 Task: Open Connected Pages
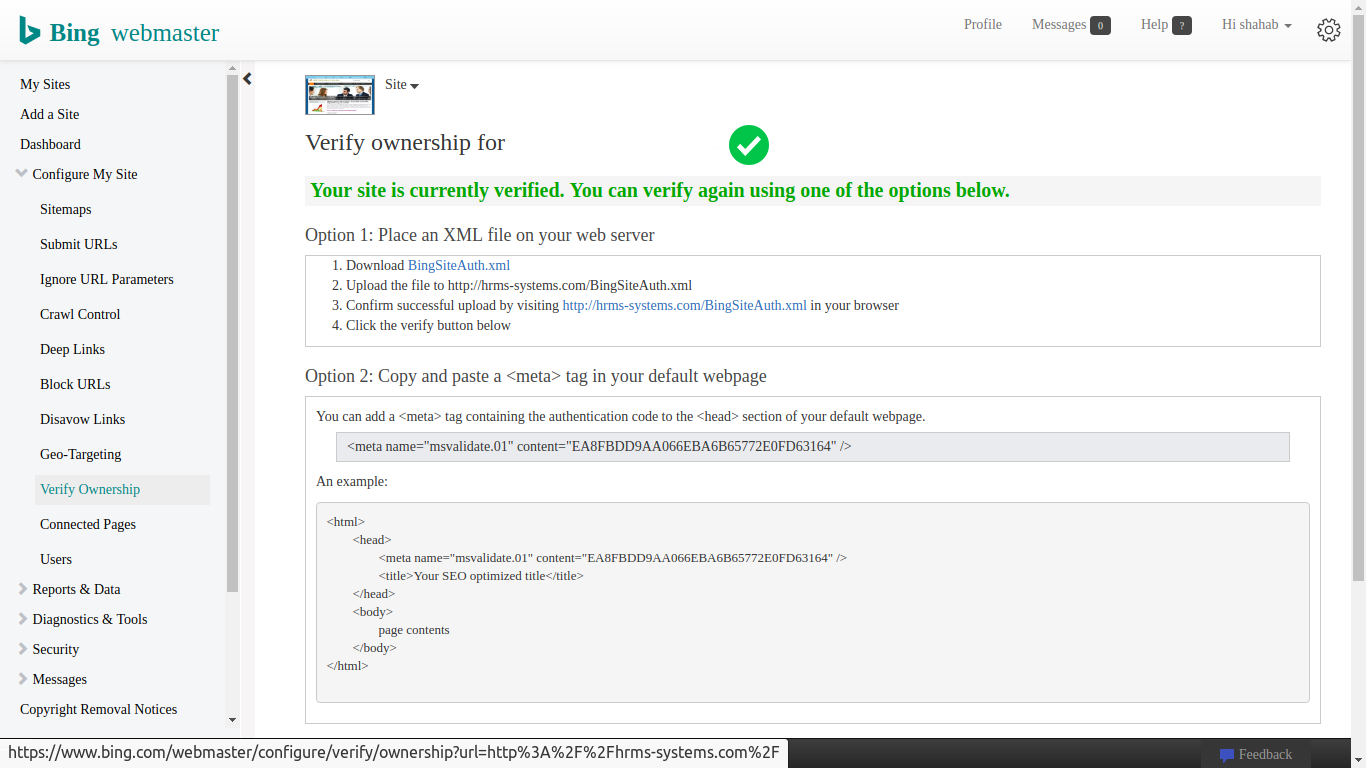pos(88,524)
